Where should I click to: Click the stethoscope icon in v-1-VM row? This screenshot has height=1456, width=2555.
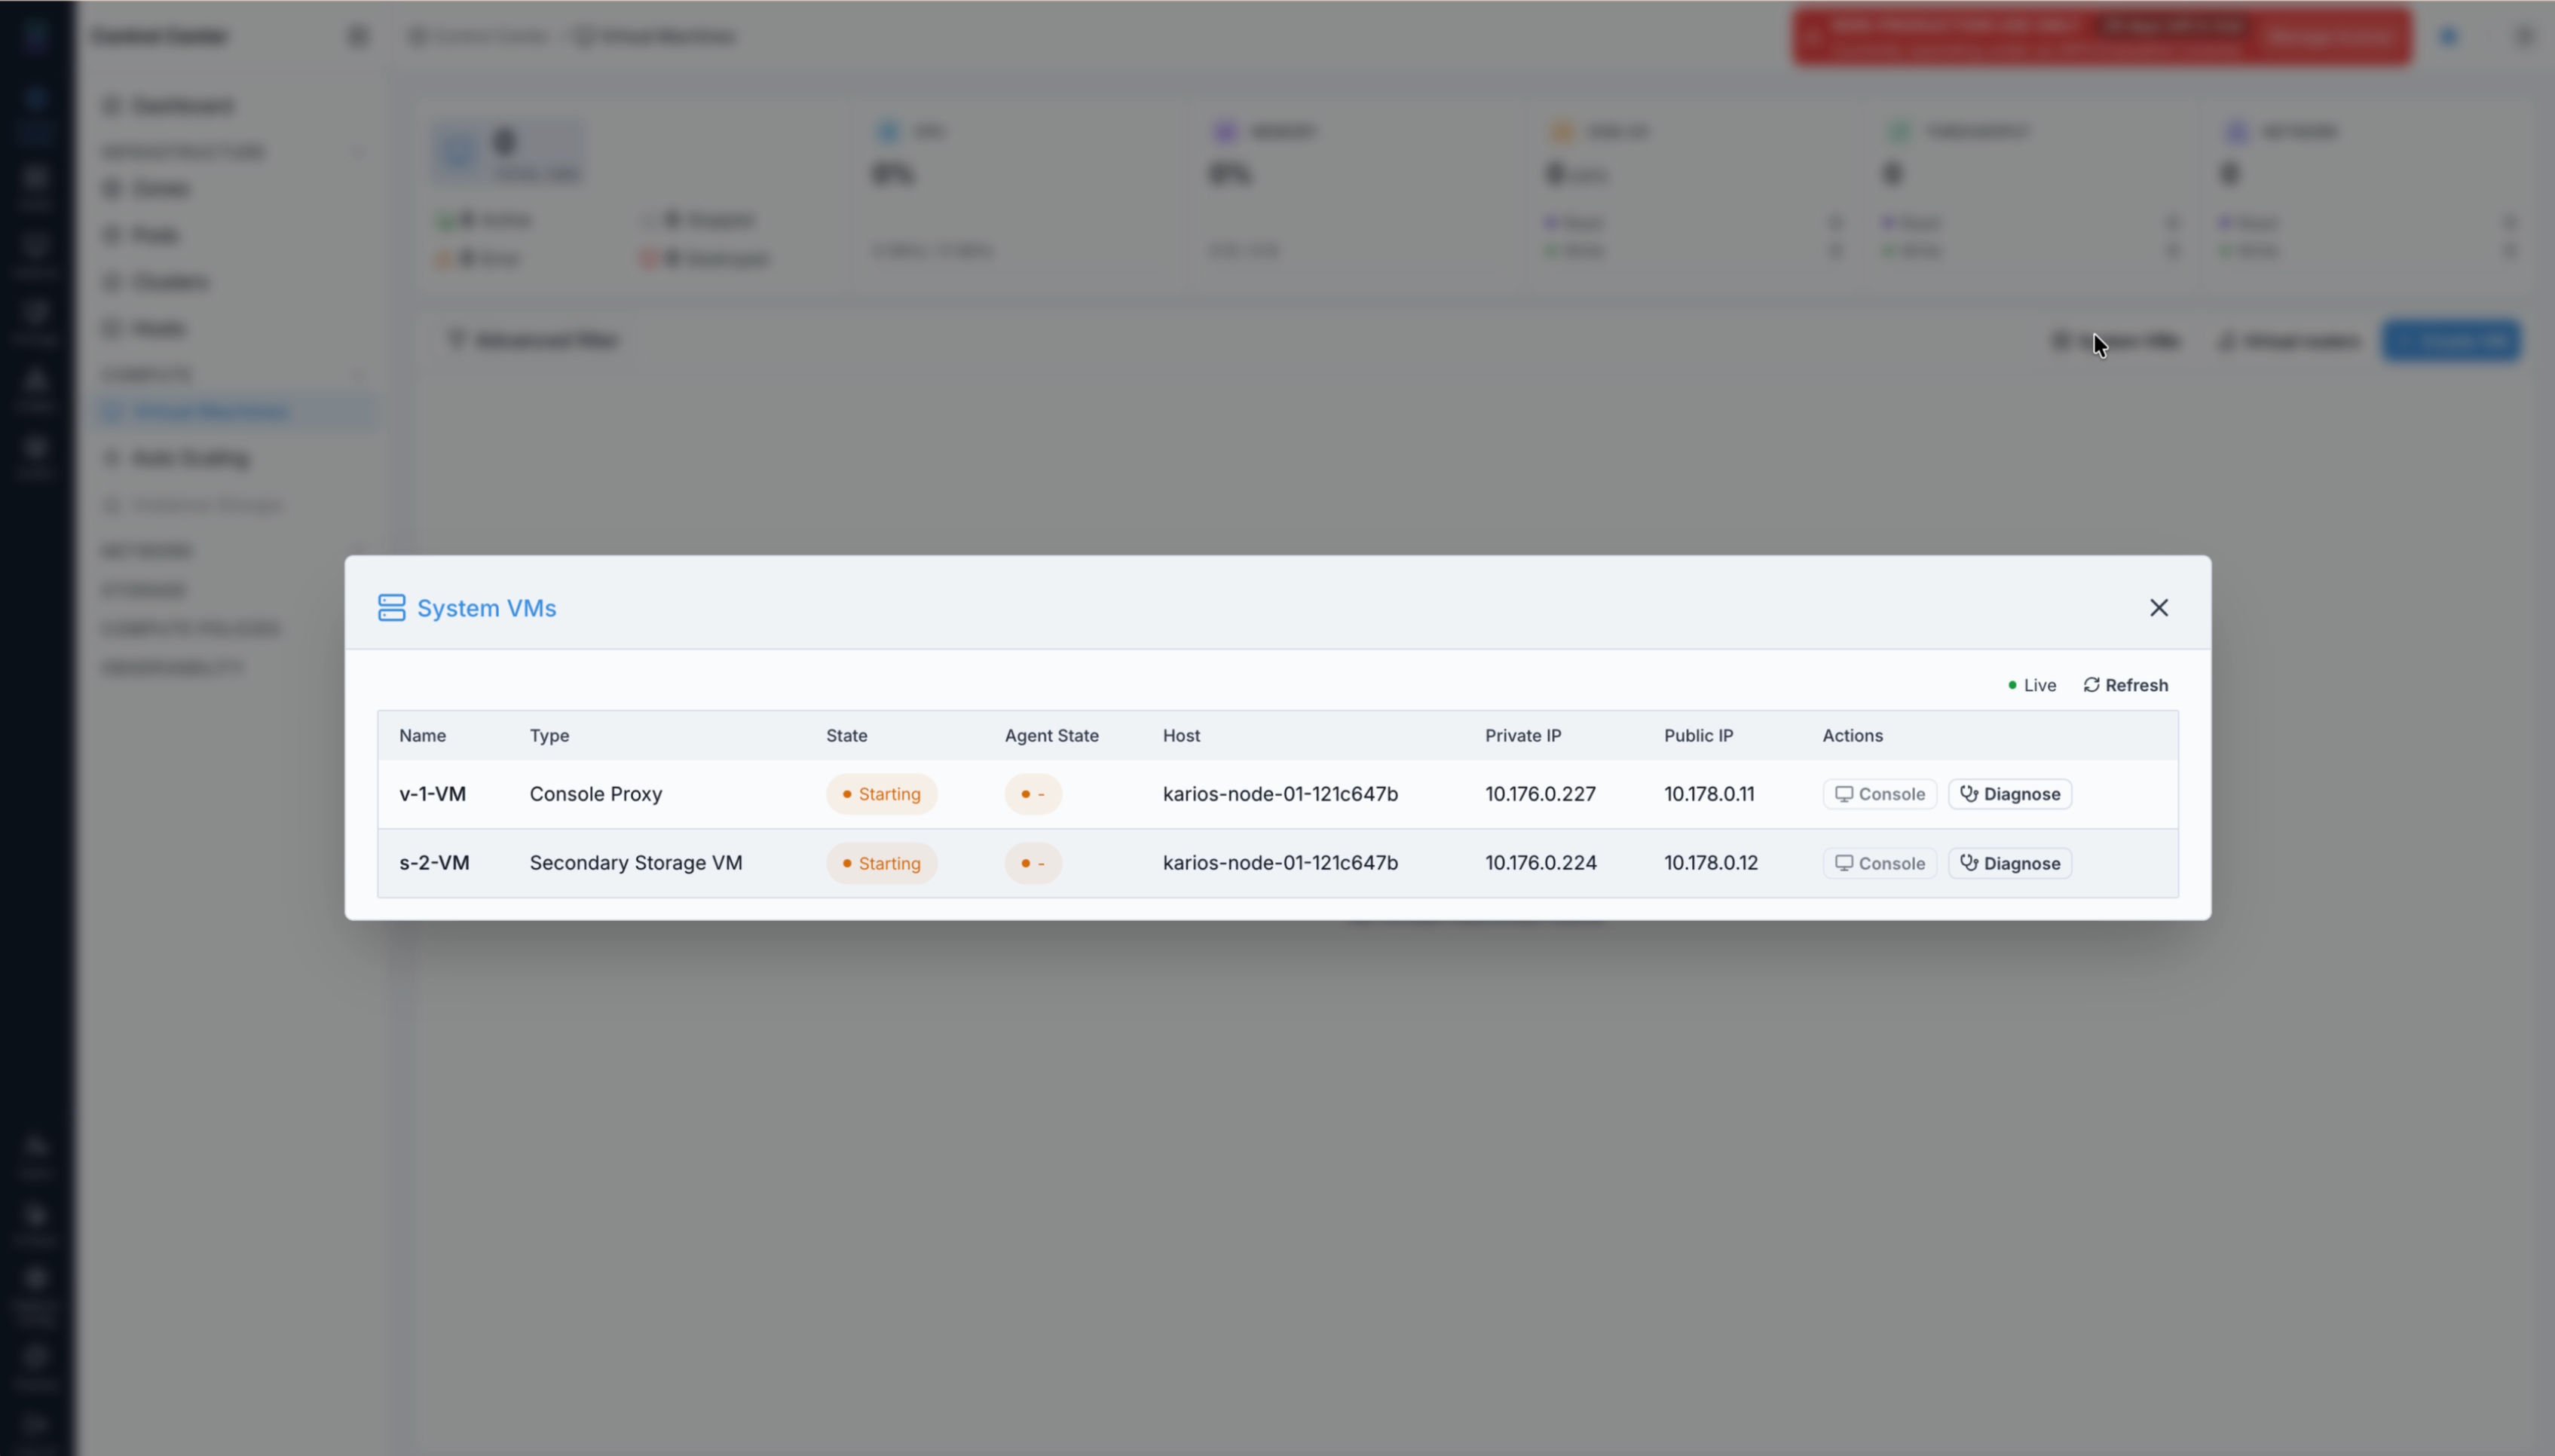[x=1968, y=794]
